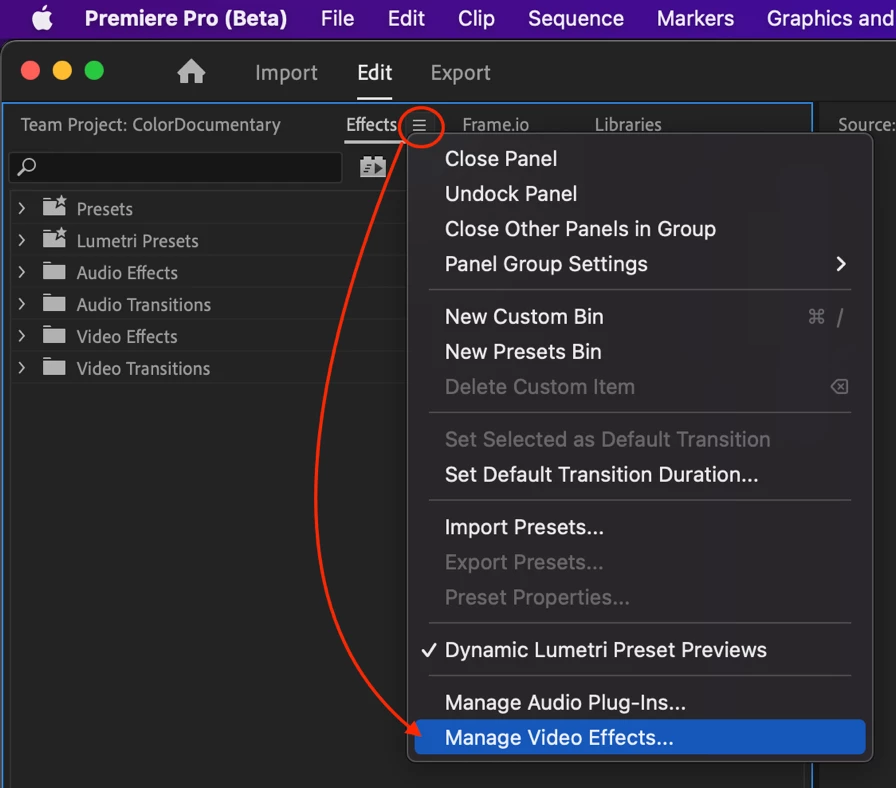Click the effects search field
The height and width of the screenshot is (788, 896).
(x=175, y=167)
